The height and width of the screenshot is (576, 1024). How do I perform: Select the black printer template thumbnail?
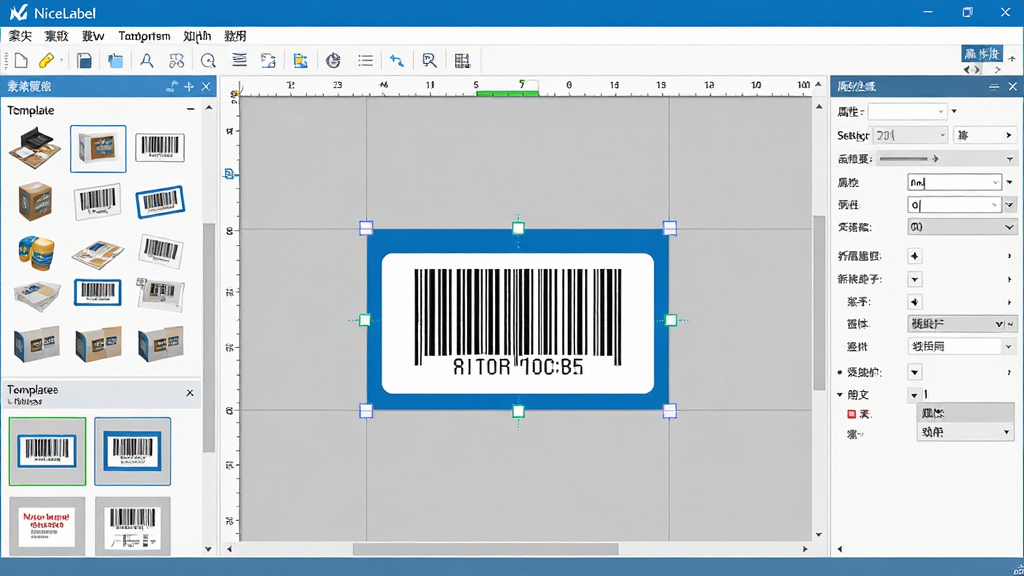pos(35,148)
